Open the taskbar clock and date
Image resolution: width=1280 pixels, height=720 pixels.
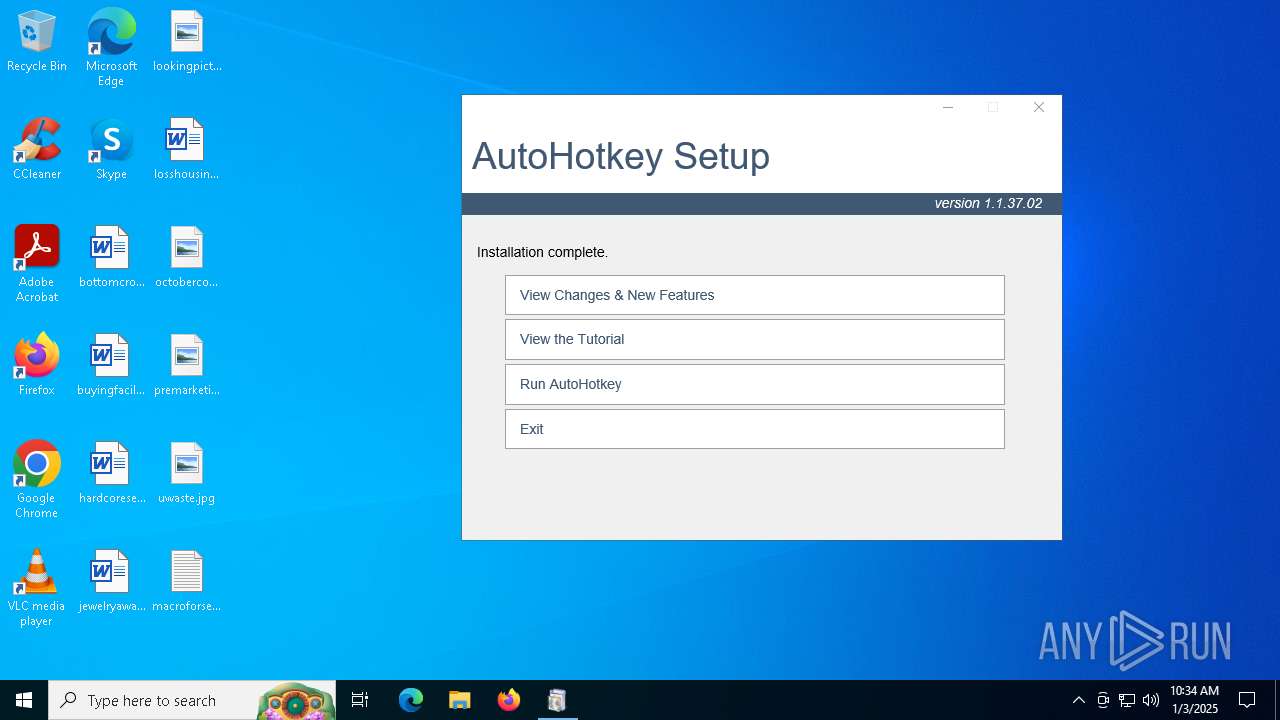[1194, 700]
